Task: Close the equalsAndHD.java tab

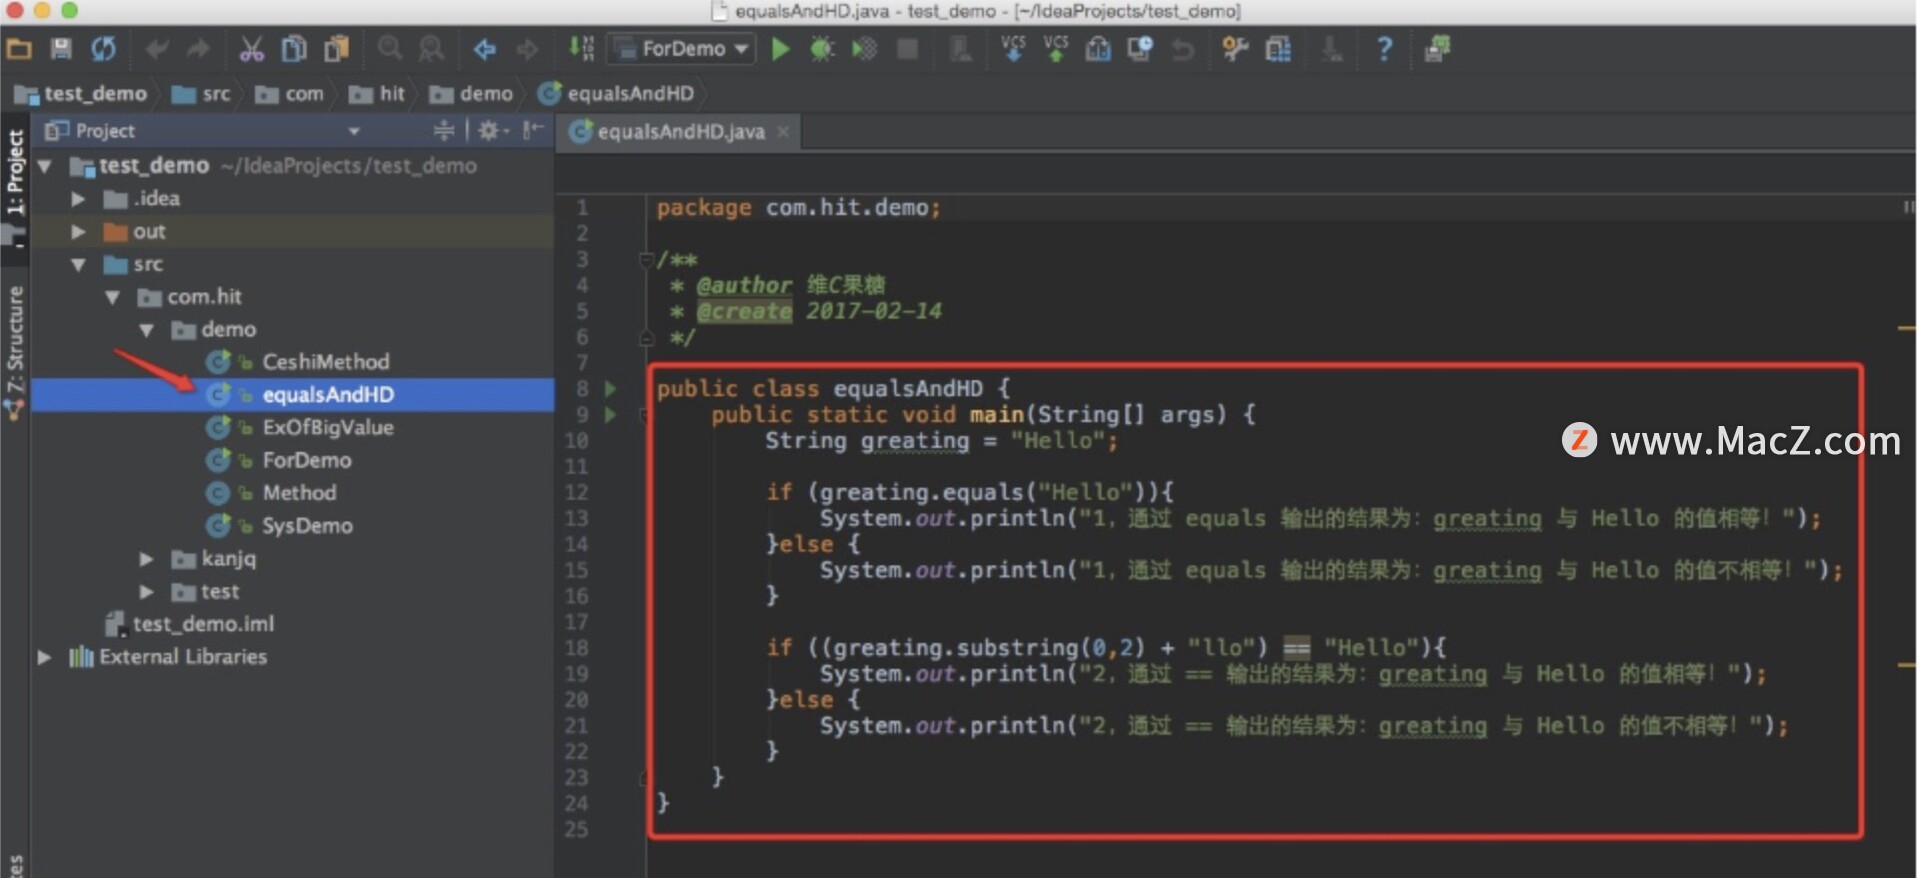Action: [783, 132]
